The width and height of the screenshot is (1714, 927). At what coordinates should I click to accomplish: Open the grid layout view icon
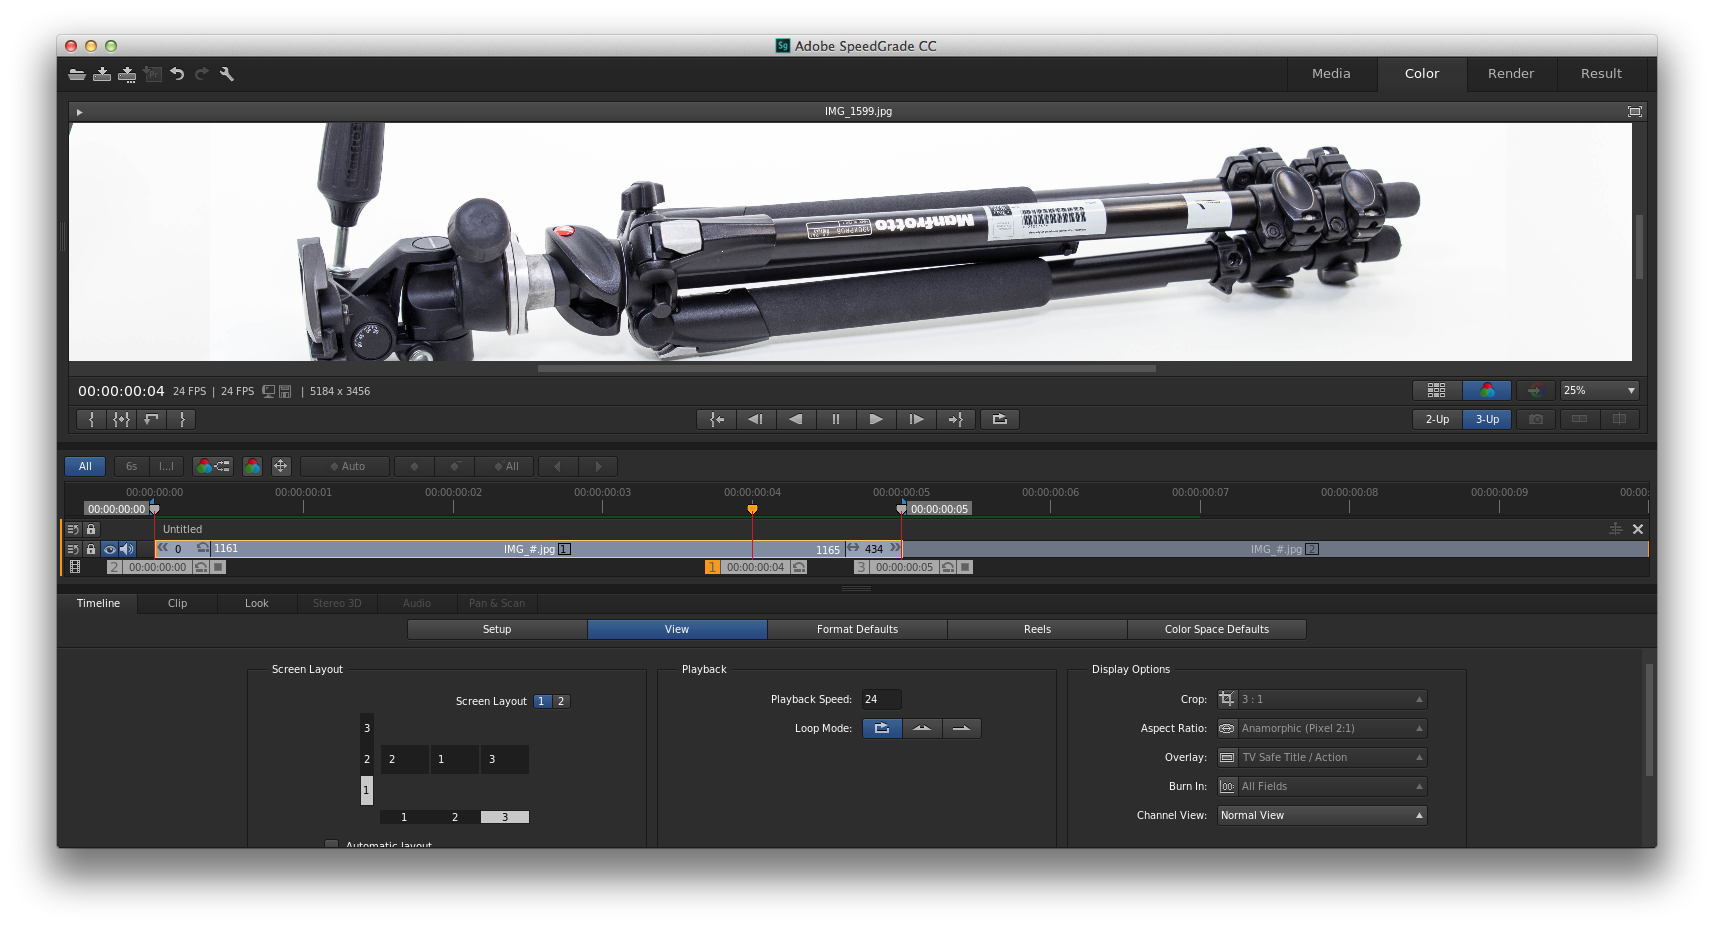point(1436,390)
